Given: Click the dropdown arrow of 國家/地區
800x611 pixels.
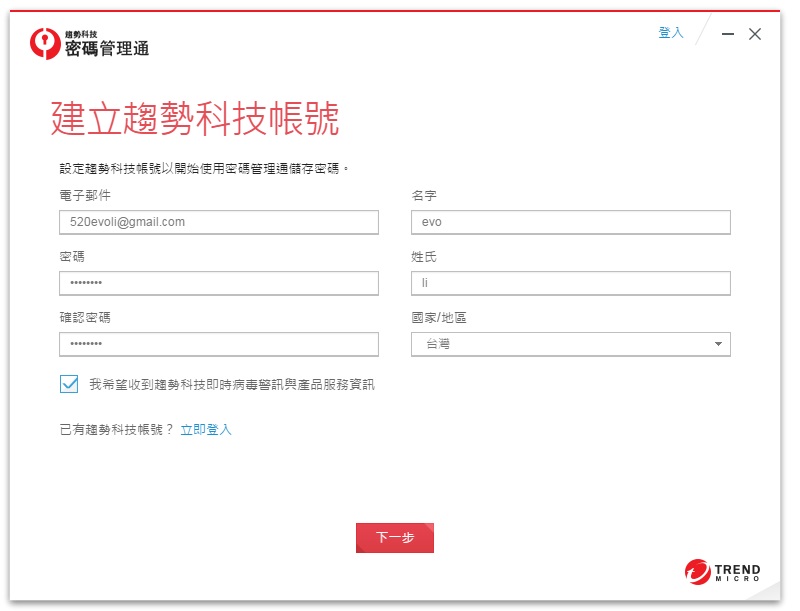Looking at the screenshot, I should (x=718, y=344).
